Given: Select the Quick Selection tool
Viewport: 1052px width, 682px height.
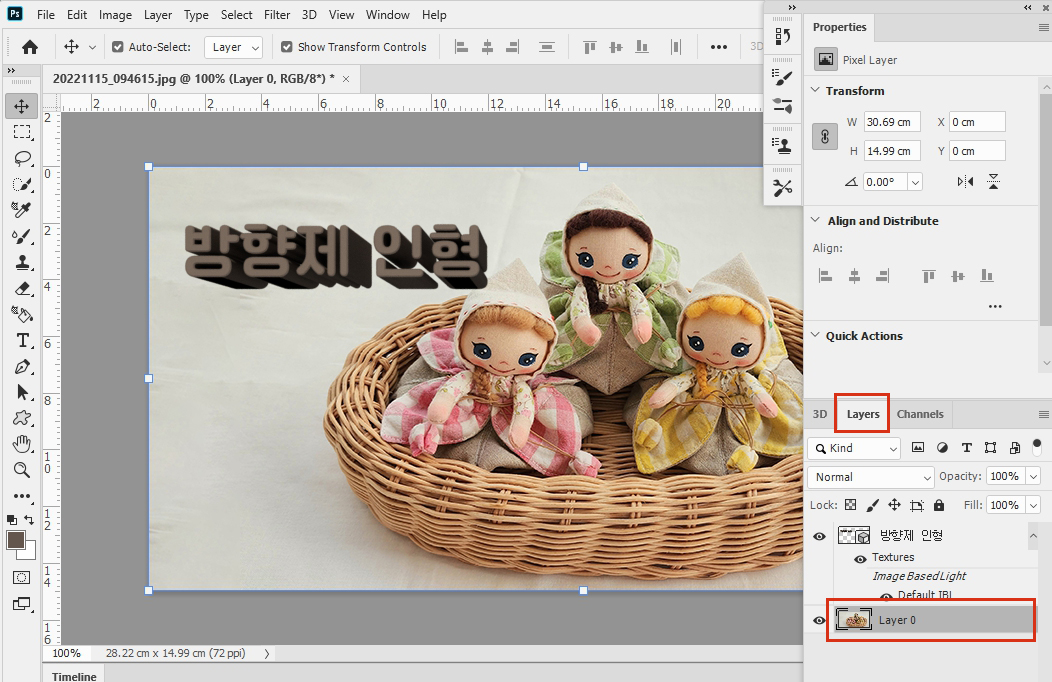Looking at the screenshot, I should tap(22, 184).
